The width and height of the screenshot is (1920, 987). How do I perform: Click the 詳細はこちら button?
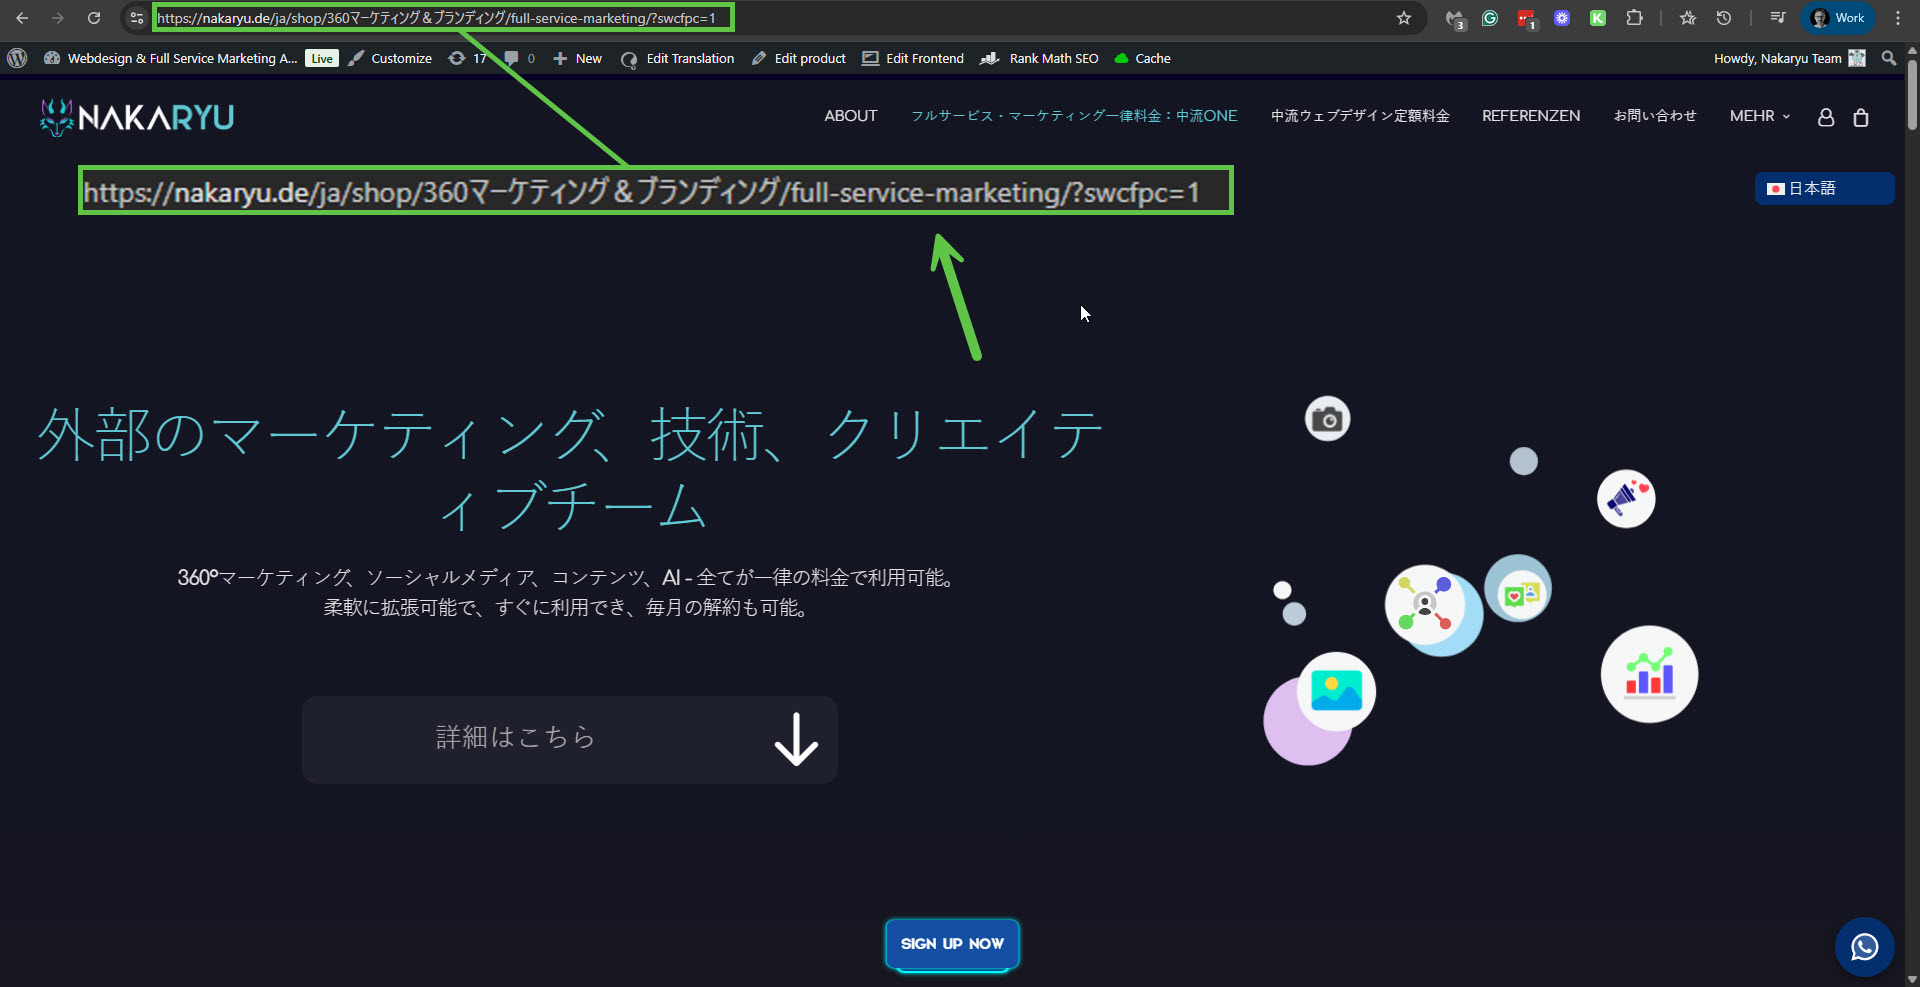[570, 739]
